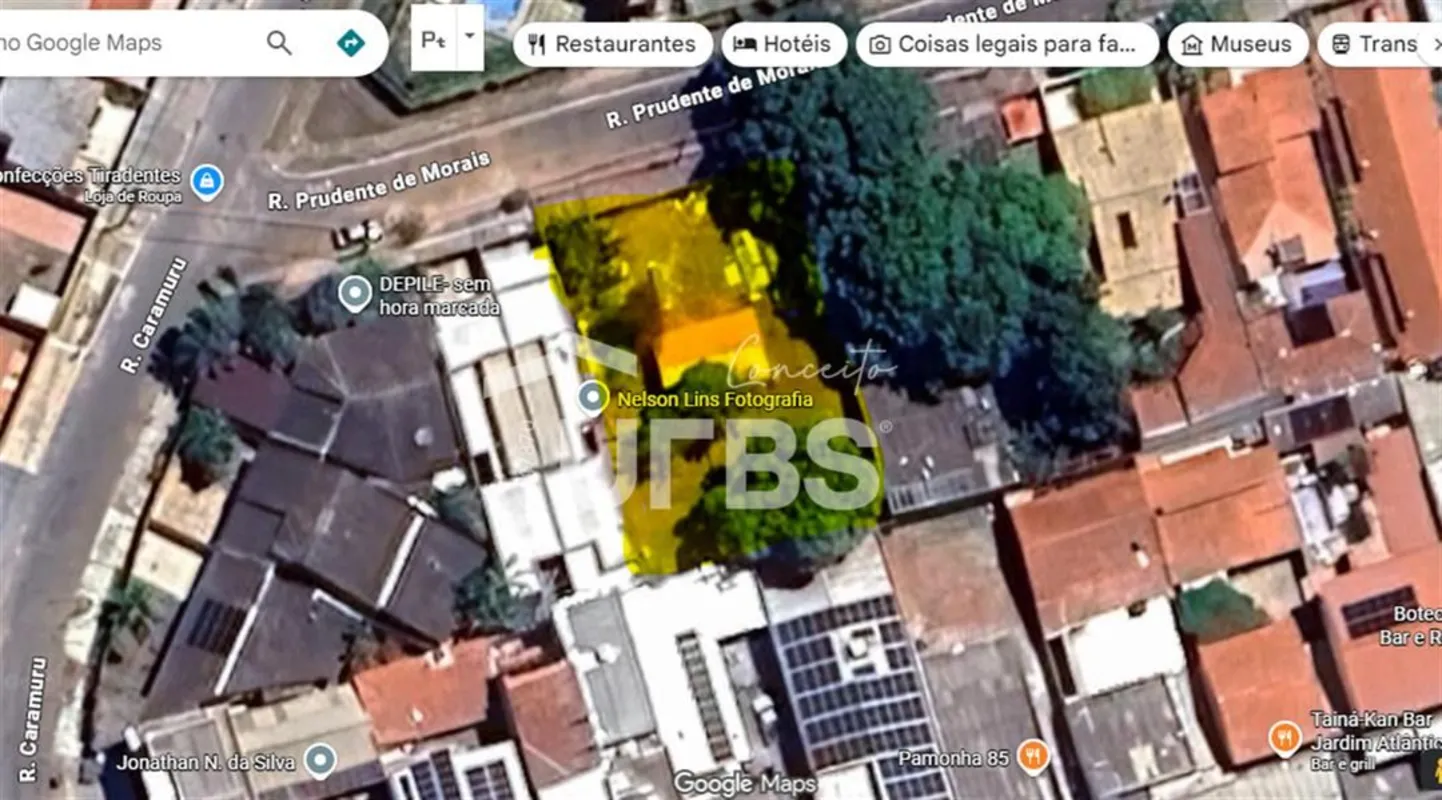This screenshot has width=1442, height=800.
Task: Open the DEPILE sem hora marcada pin
Action: click(x=355, y=294)
